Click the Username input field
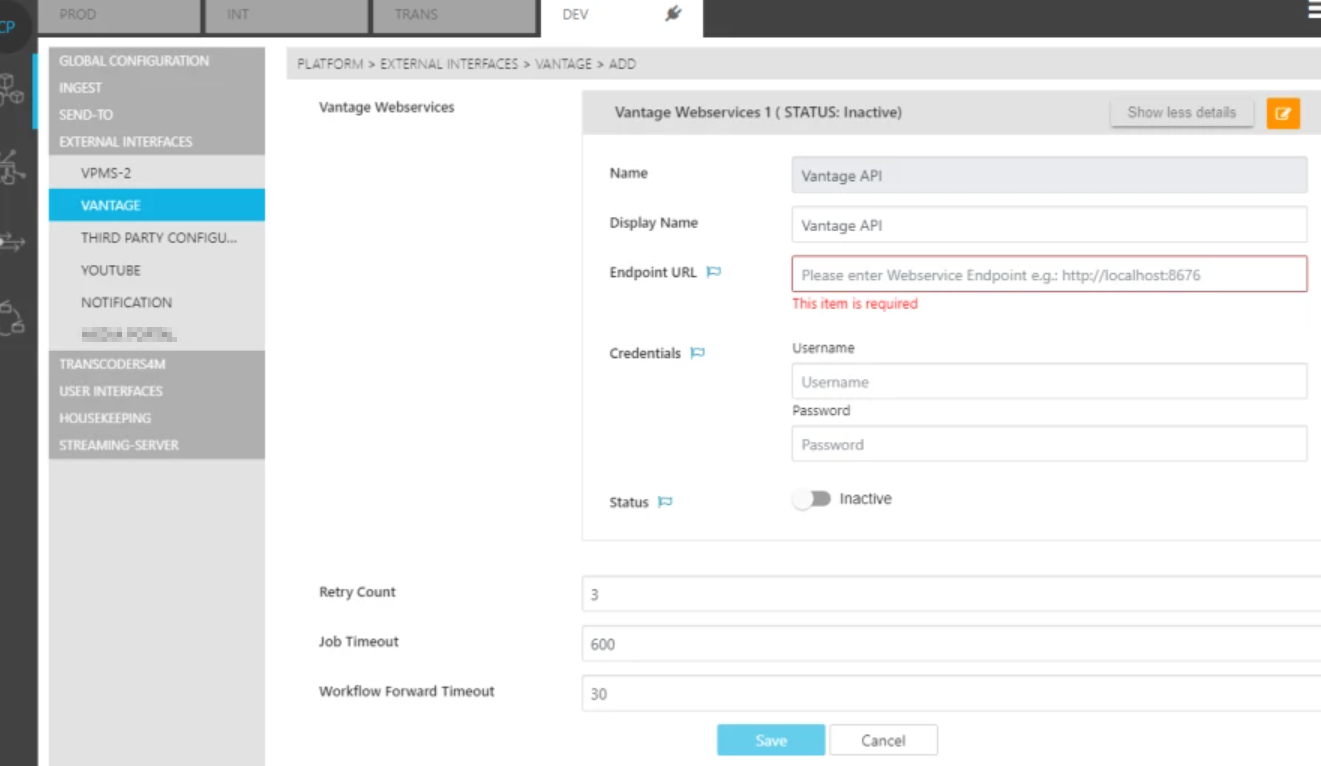 pos(1048,382)
